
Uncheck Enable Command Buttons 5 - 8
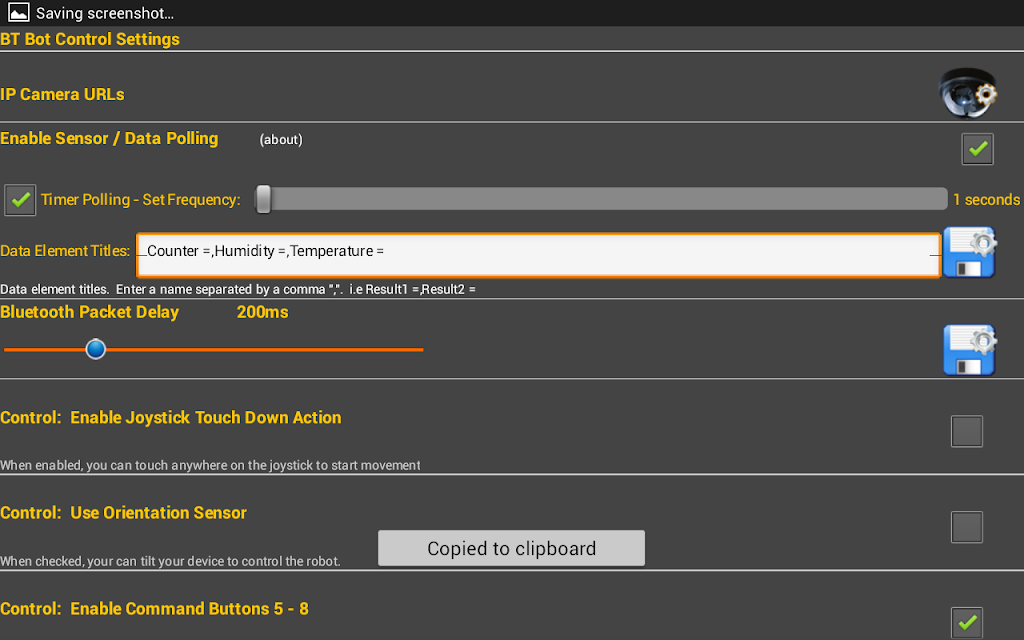[x=967, y=622]
